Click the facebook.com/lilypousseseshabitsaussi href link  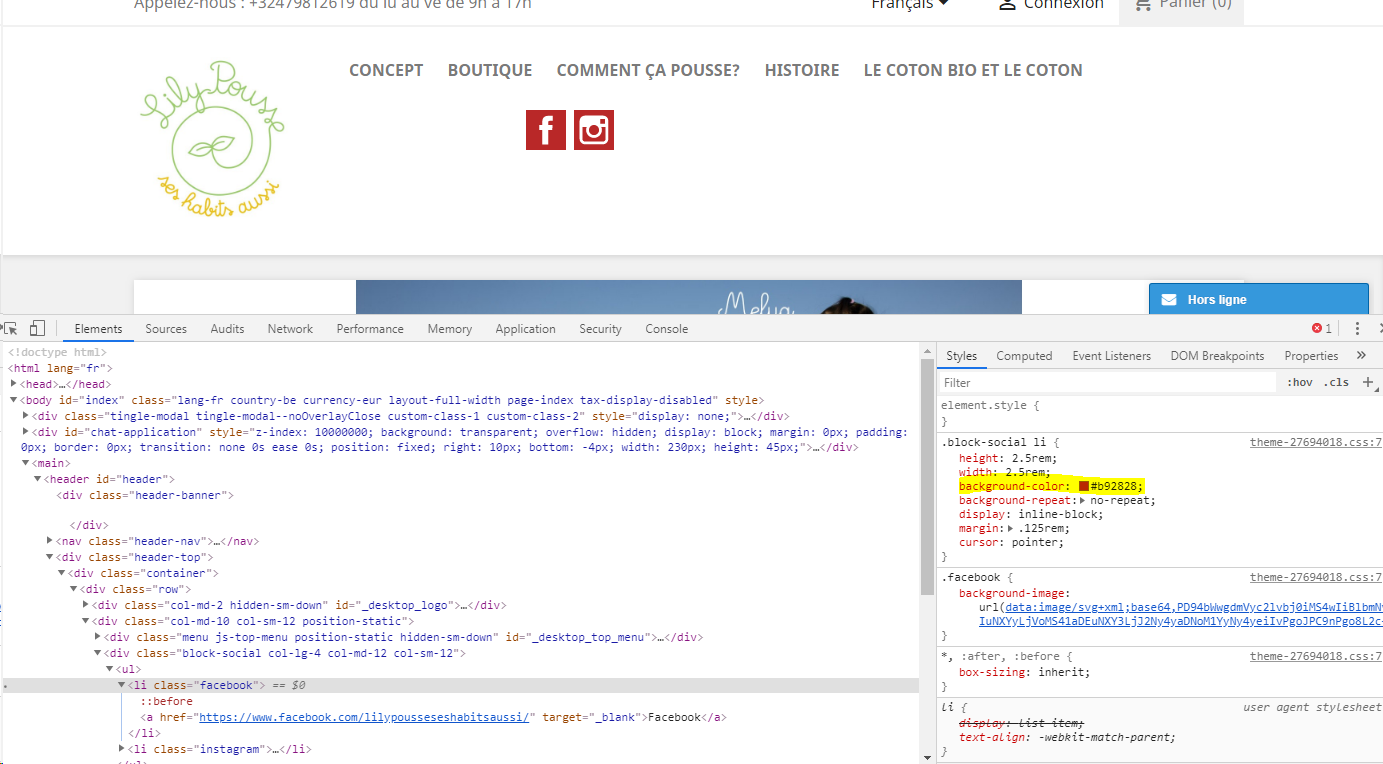(364, 717)
